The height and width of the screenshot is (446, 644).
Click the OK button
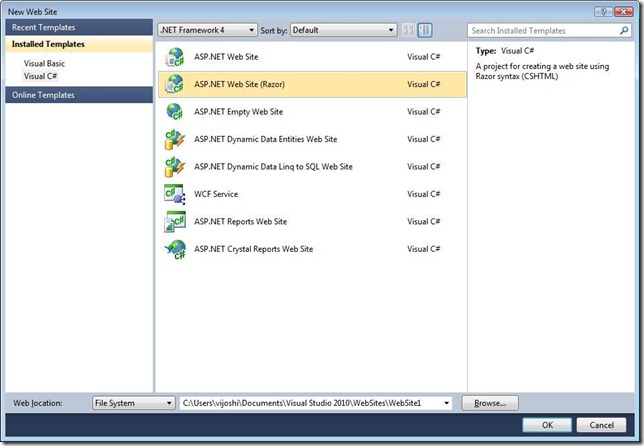tap(547, 425)
